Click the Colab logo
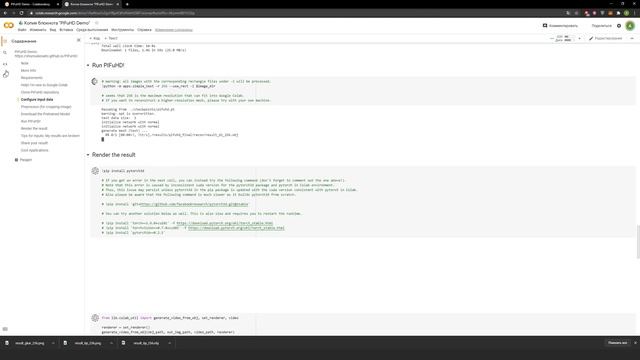The height and width of the screenshot is (360, 640). click(9, 25)
